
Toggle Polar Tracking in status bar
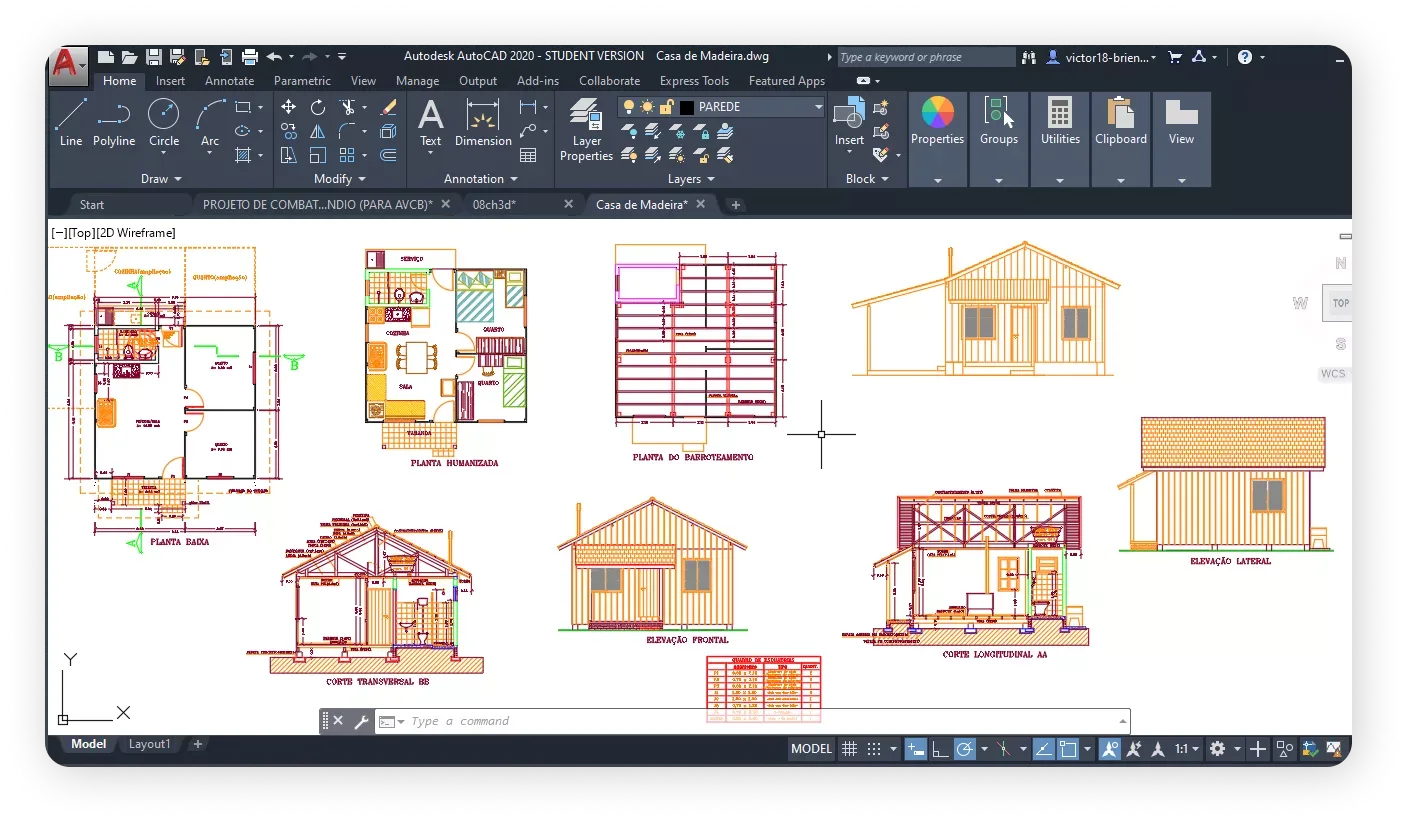coord(965,749)
